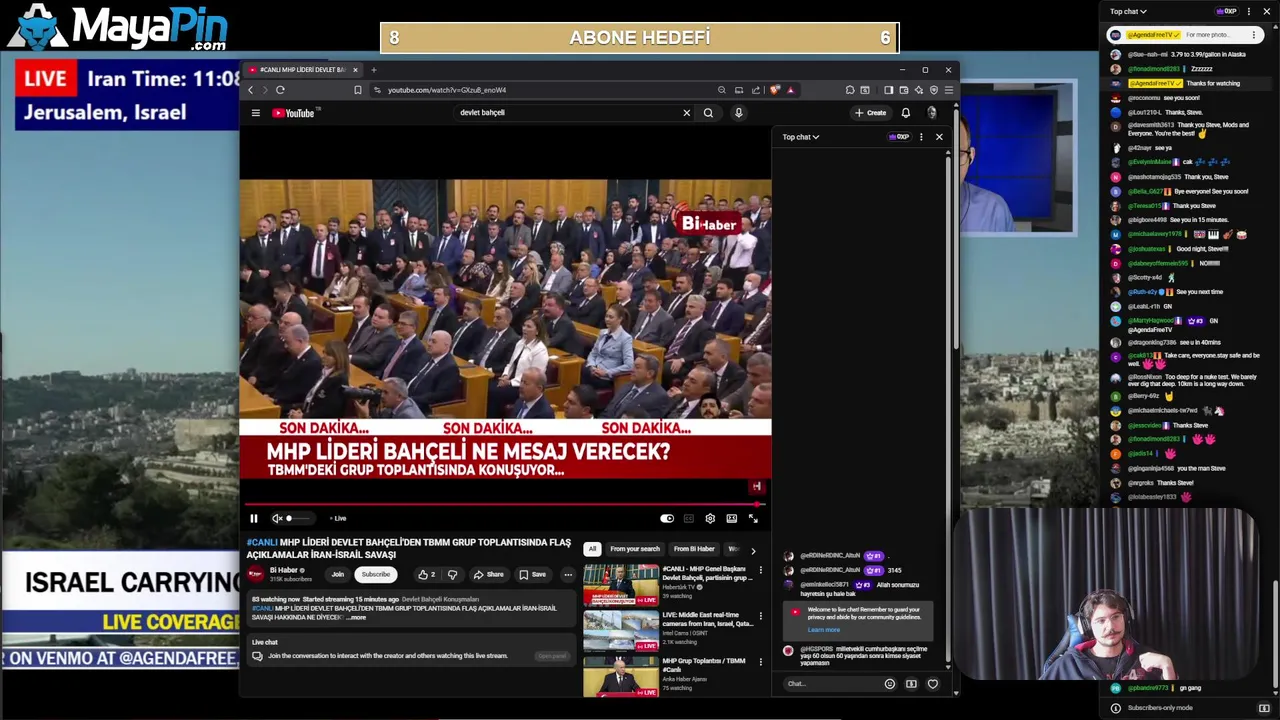Open menu dots for 'LIVE: Middle East real-time' video

(x=761, y=616)
